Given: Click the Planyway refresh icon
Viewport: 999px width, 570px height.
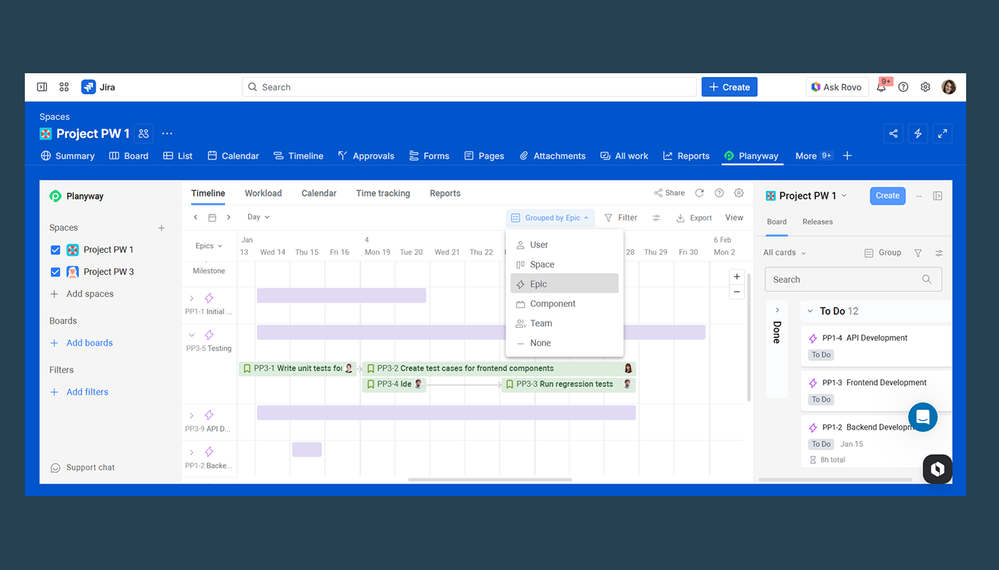Looking at the screenshot, I should coord(699,193).
